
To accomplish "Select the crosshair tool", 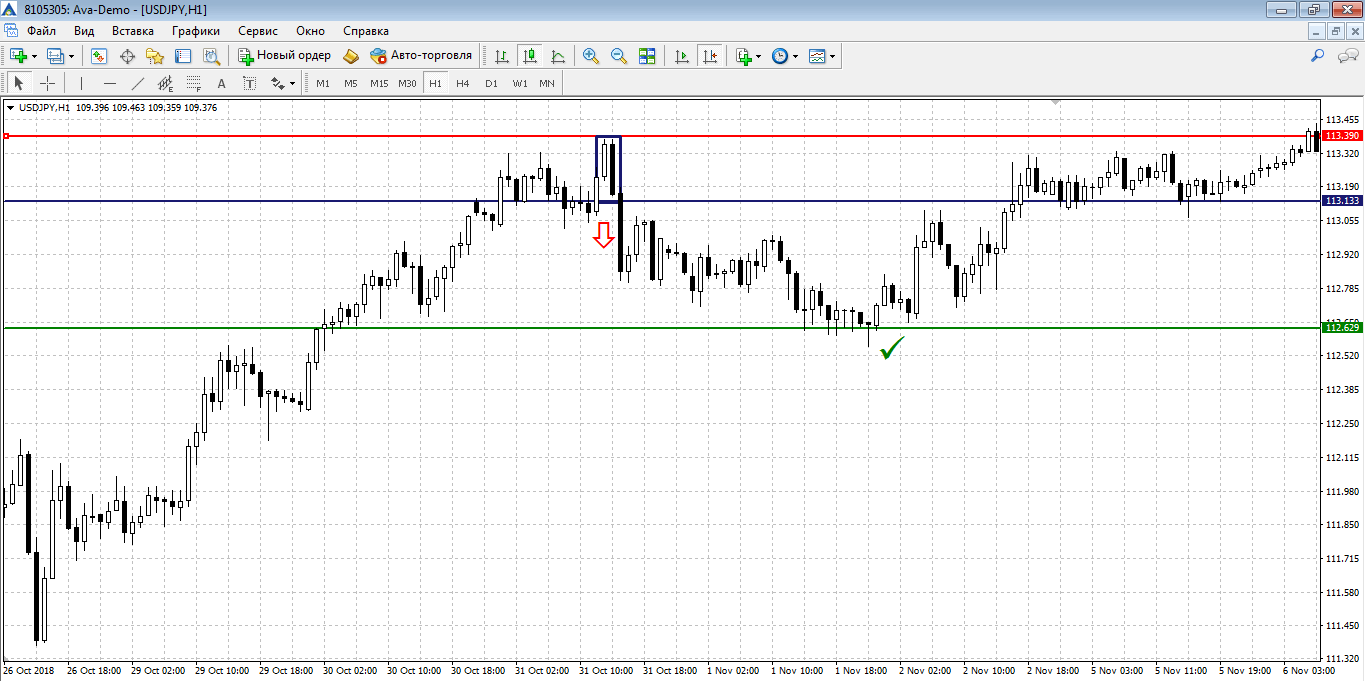I will pos(47,83).
